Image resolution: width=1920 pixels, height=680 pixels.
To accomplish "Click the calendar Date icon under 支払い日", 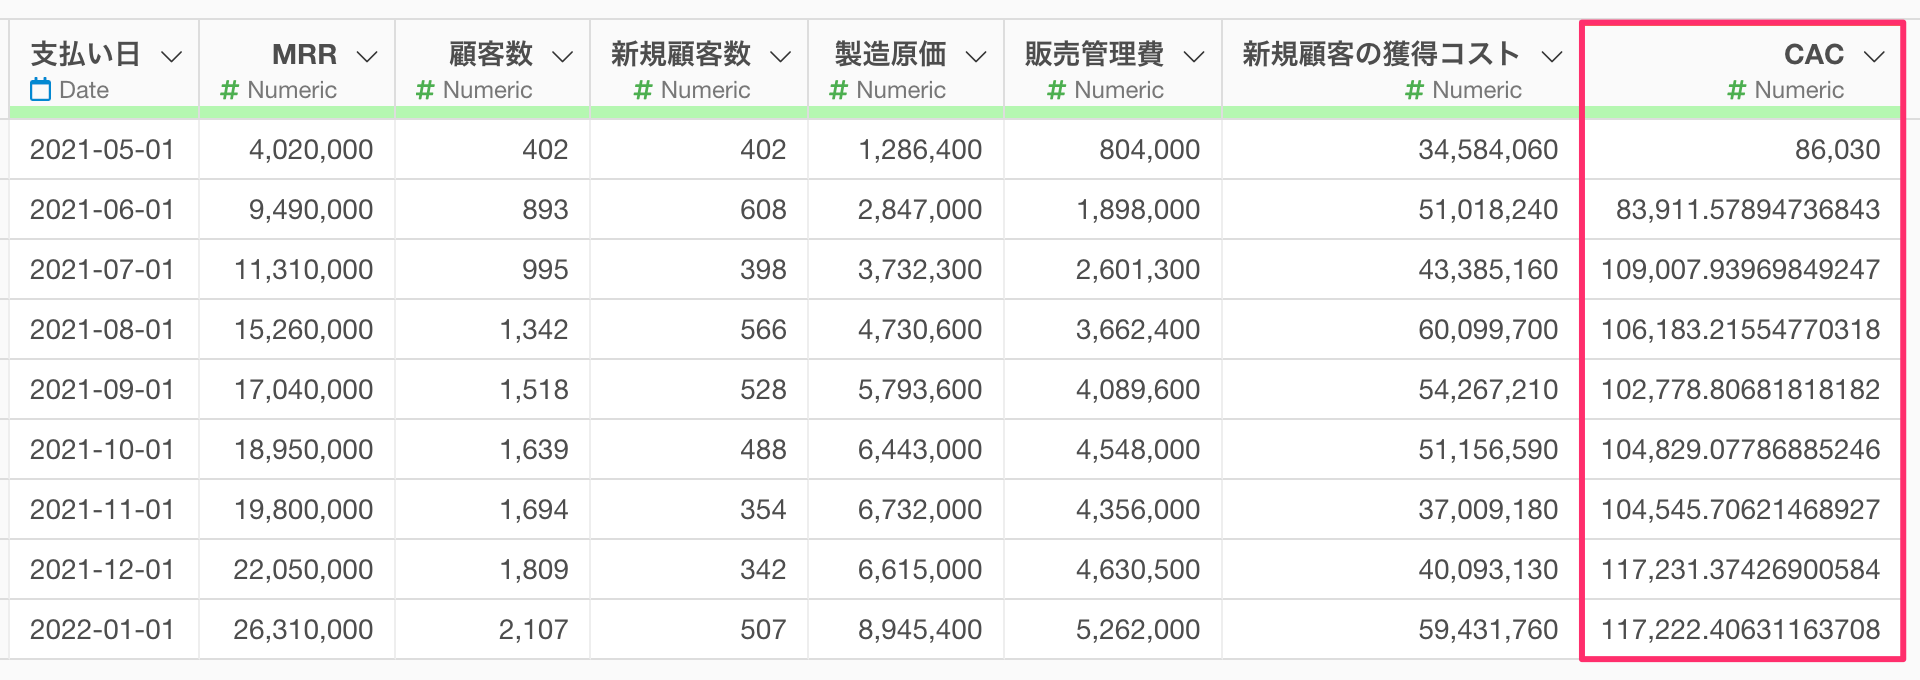I will (x=40, y=90).
